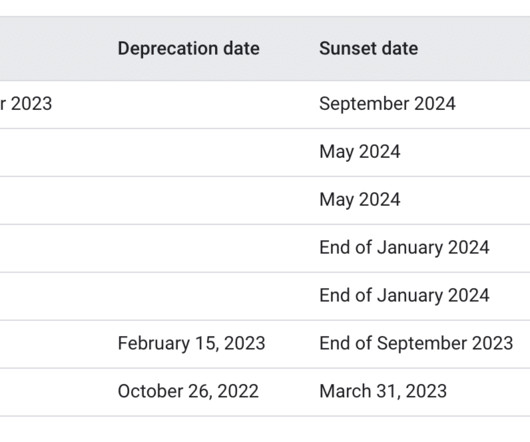
Task: Select the End of September 2023 cell
Action: tap(416, 344)
